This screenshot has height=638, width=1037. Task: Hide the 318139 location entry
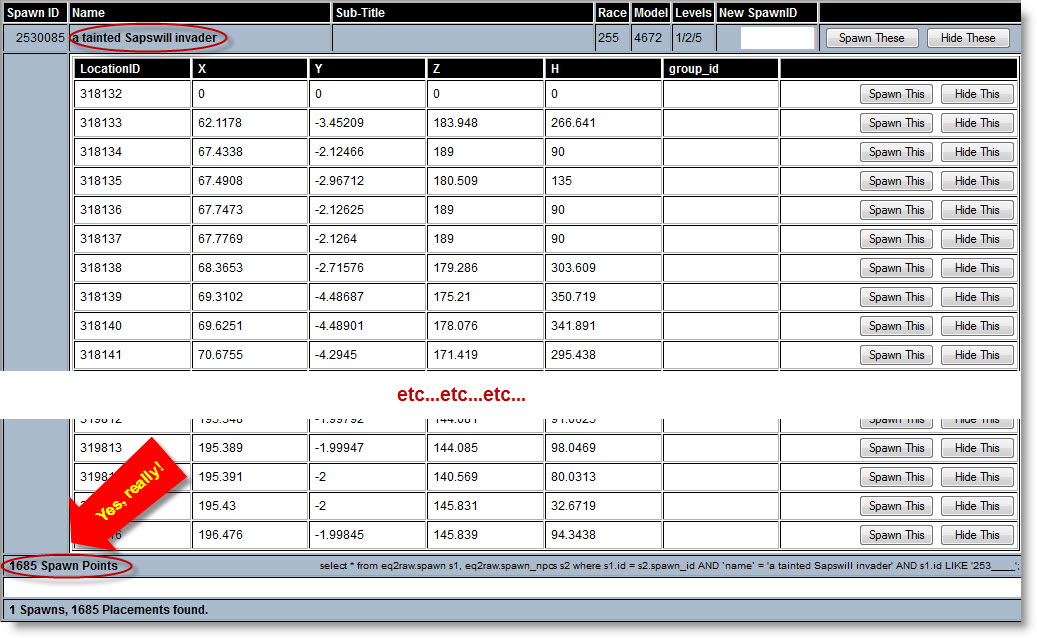976,297
